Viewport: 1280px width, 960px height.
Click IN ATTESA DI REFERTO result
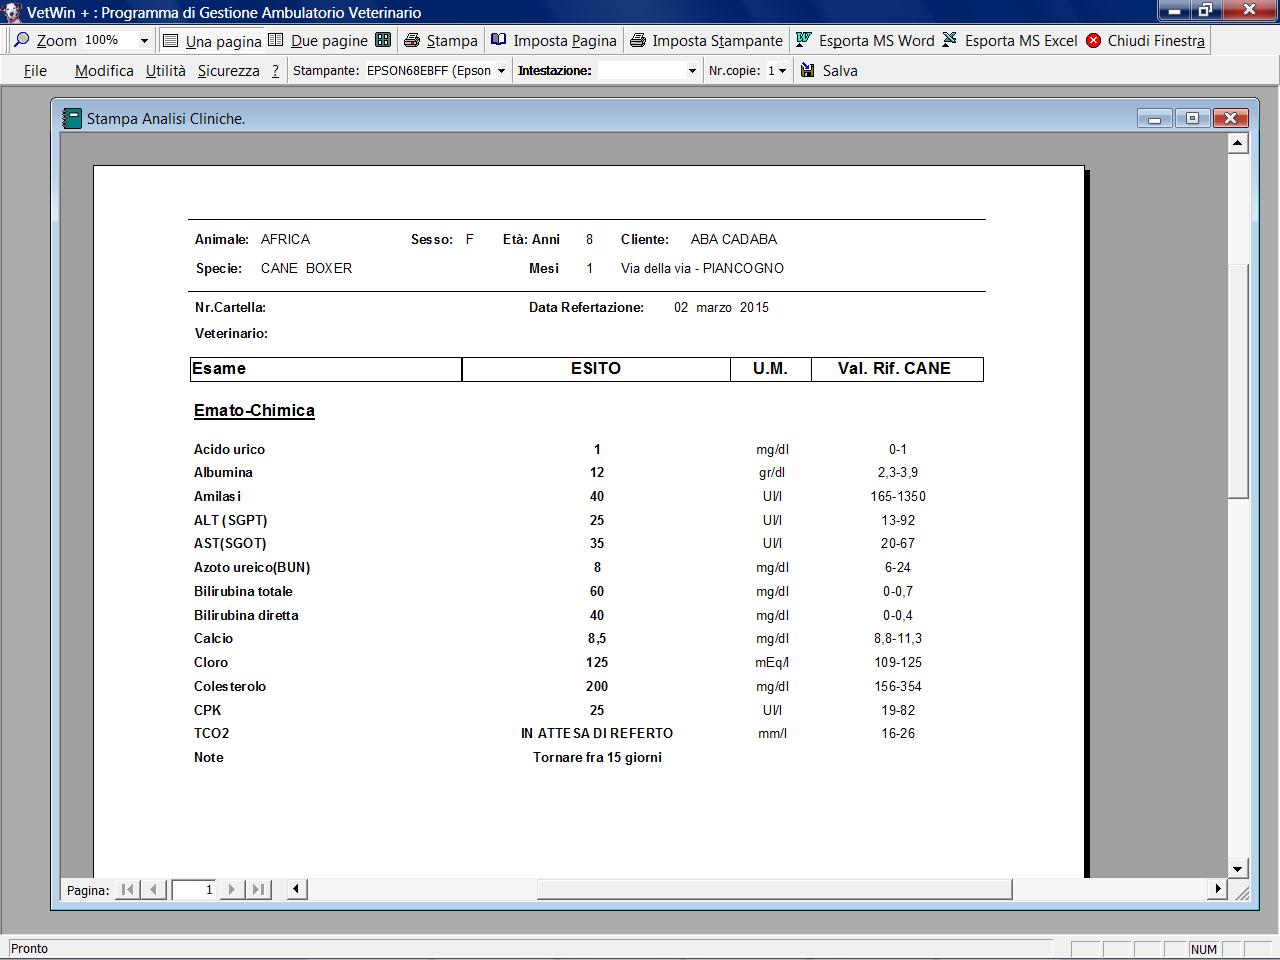597,733
